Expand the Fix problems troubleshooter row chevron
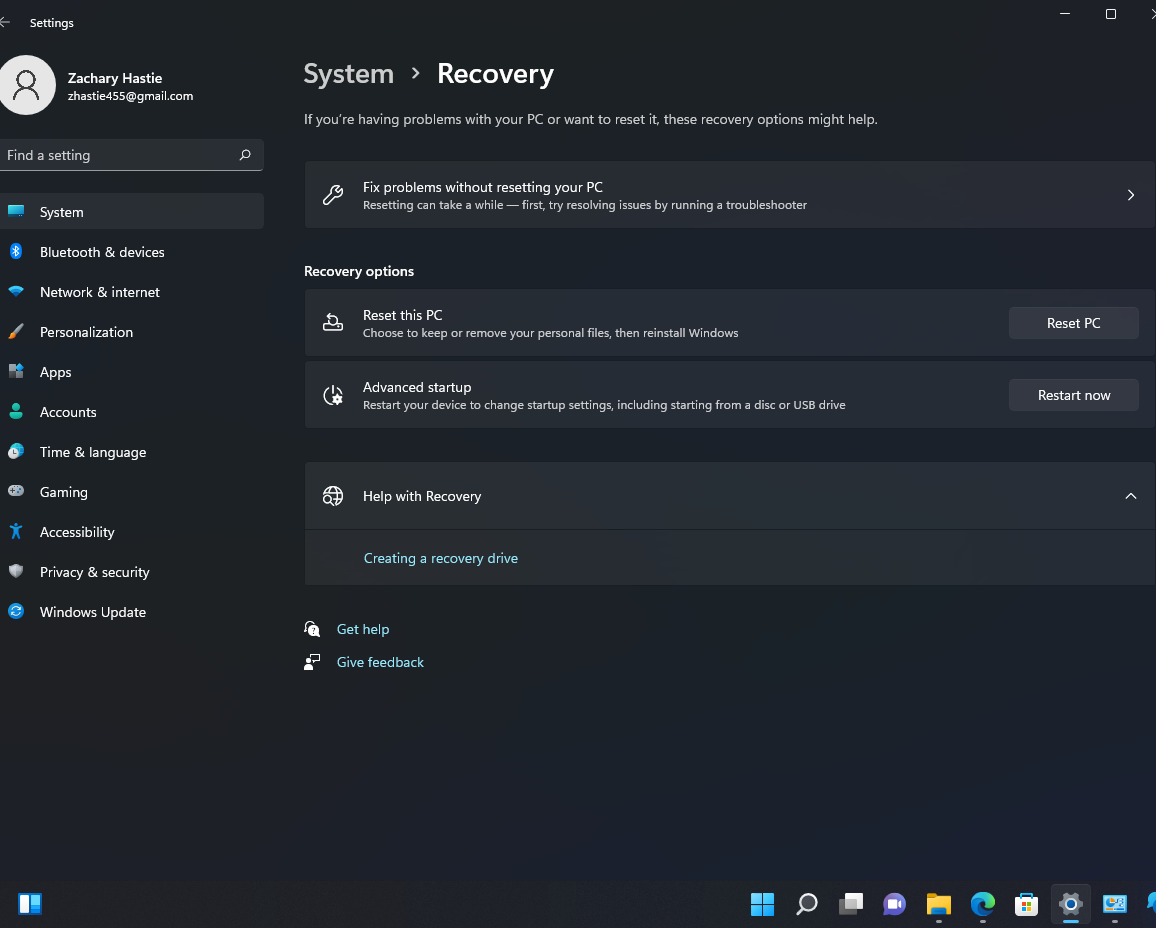Image resolution: width=1156 pixels, height=928 pixels. pos(1131,195)
